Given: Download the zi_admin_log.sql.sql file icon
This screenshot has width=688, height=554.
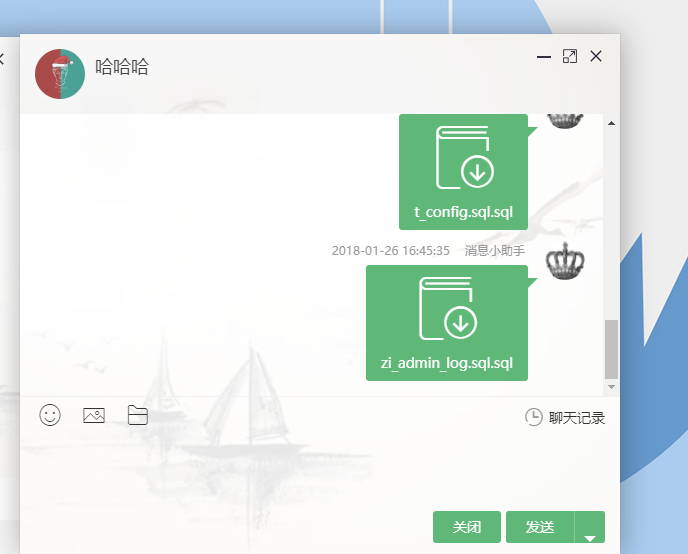Looking at the screenshot, I should pos(448,308).
